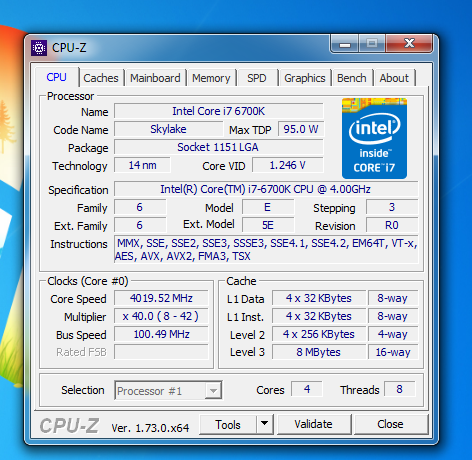Click the Ver. 1.73.0.x64 version text

(x=150, y=428)
